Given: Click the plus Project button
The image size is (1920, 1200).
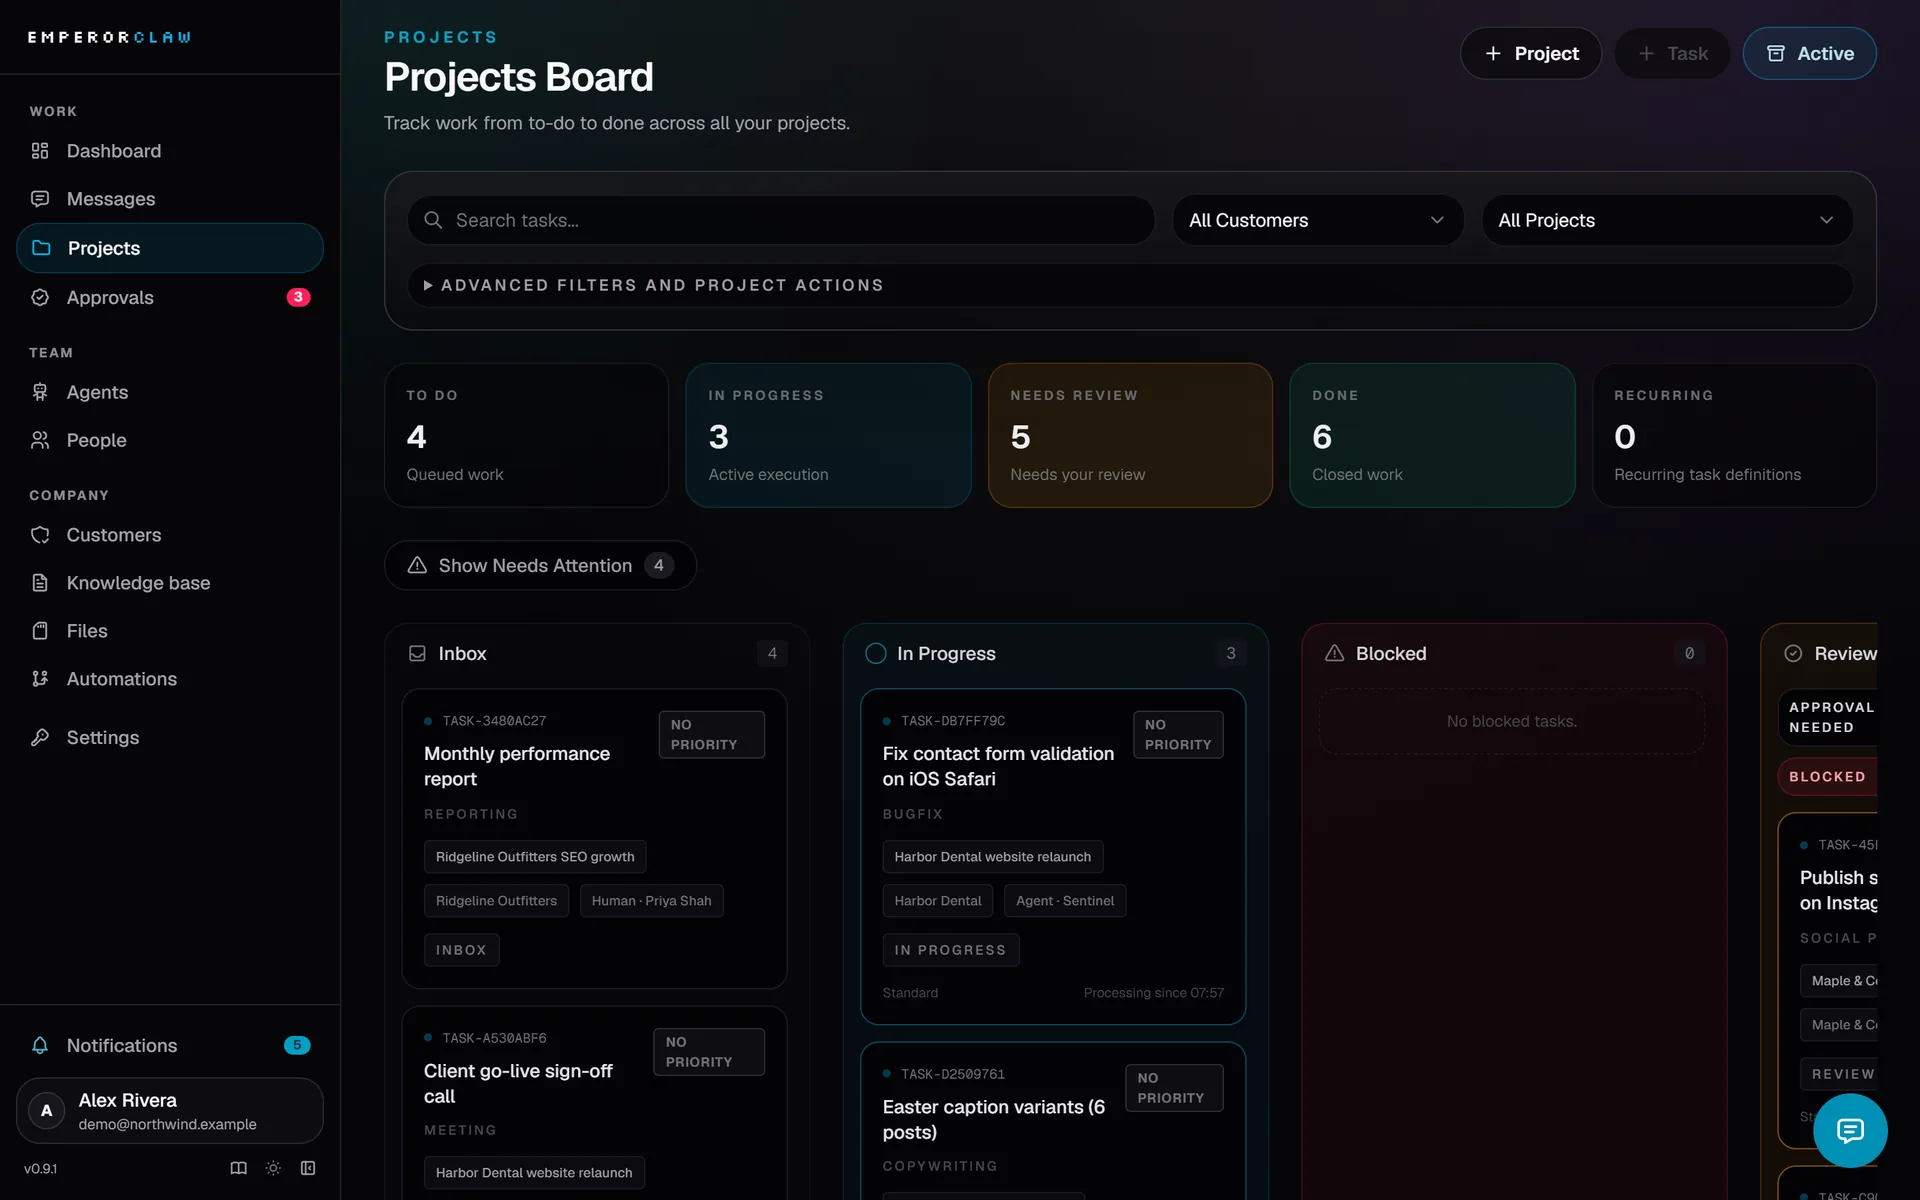Looking at the screenshot, I should tap(1530, 53).
